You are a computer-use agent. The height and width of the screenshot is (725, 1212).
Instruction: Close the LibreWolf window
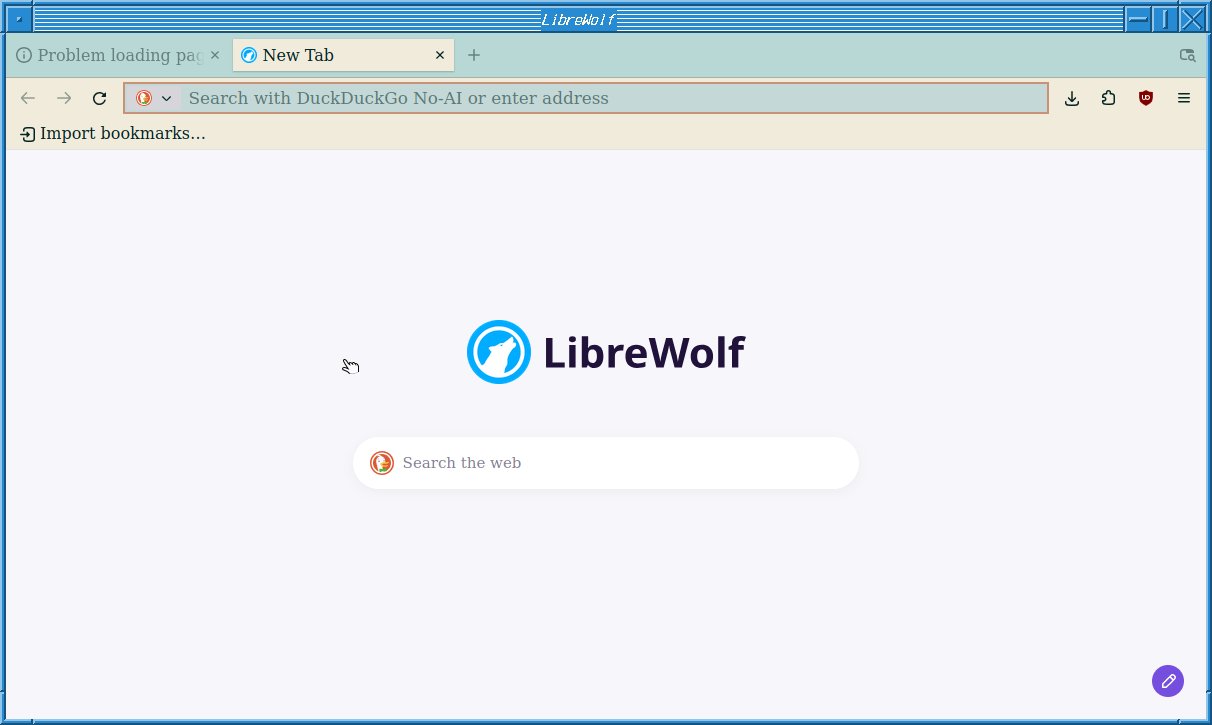1191,19
